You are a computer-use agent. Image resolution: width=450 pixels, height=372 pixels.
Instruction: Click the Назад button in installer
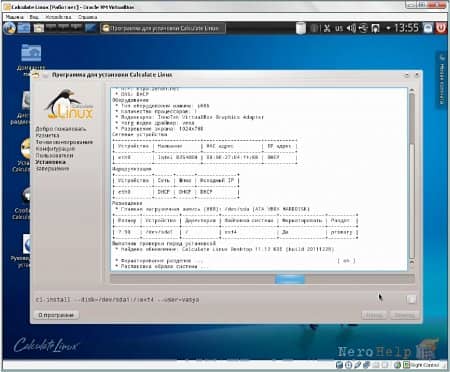[374, 315]
